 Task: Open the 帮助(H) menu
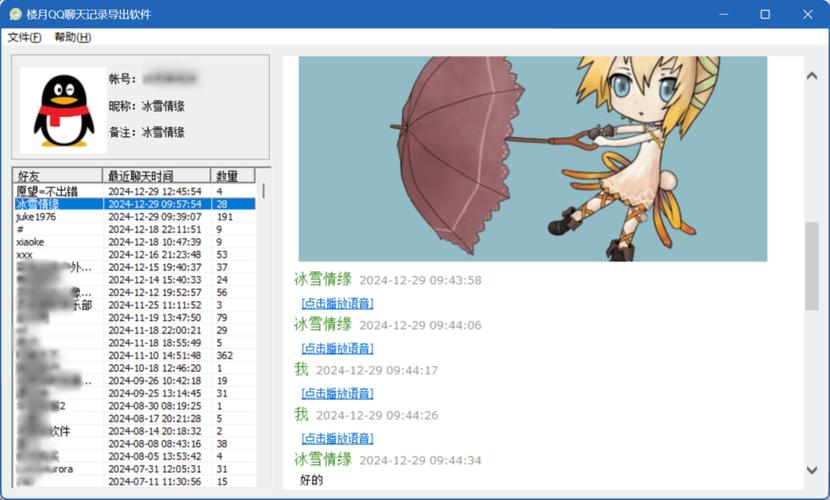72,37
